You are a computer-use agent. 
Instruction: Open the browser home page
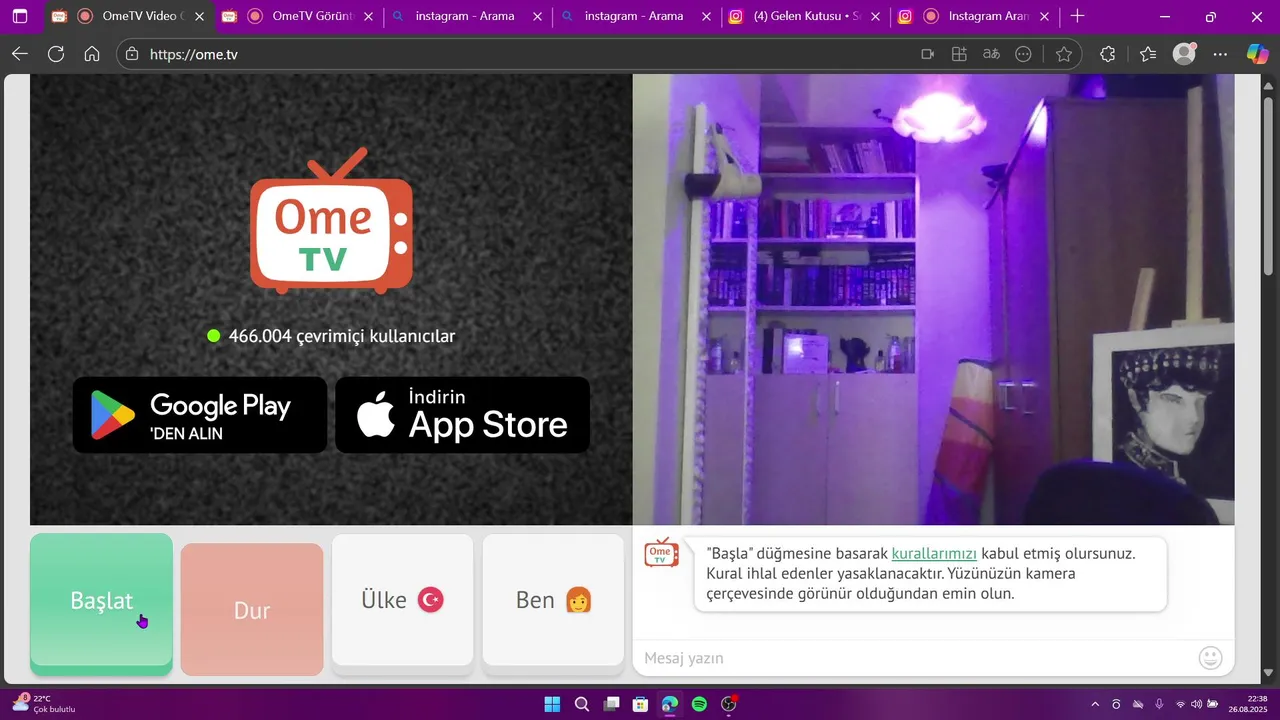tap(92, 54)
